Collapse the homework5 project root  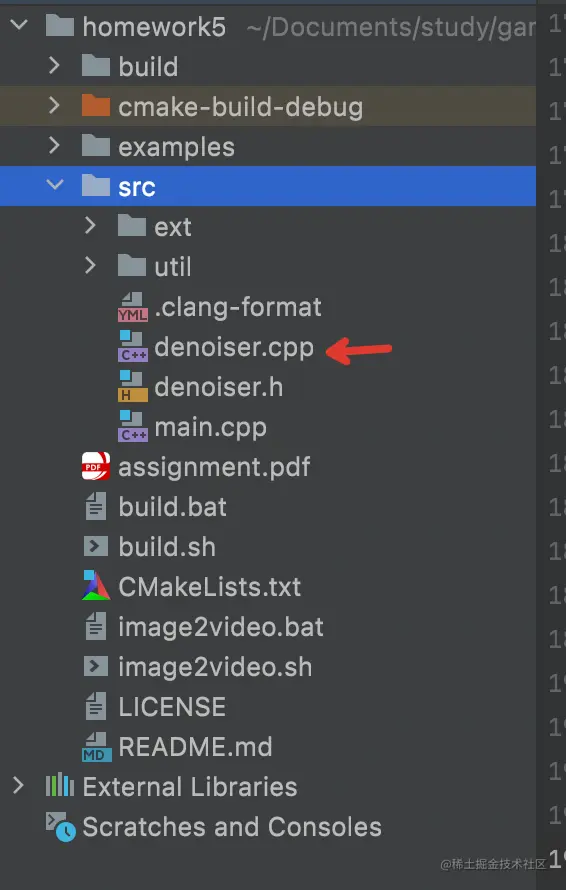(x=19, y=26)
